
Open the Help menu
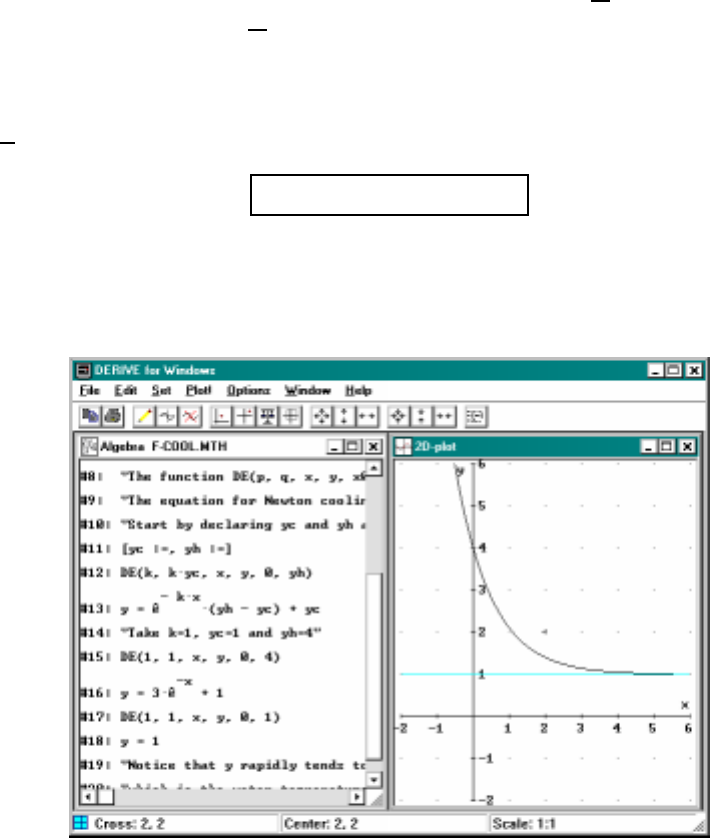point(358,391)
